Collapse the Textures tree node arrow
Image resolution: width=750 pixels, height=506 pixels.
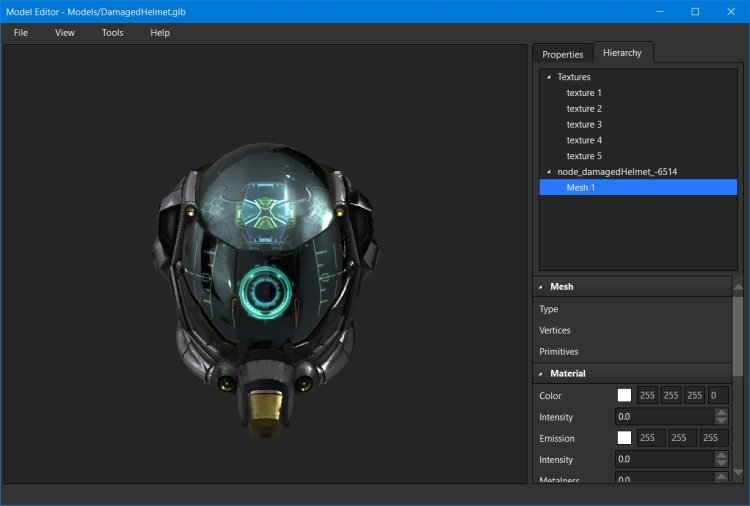(x=547, y=77)
